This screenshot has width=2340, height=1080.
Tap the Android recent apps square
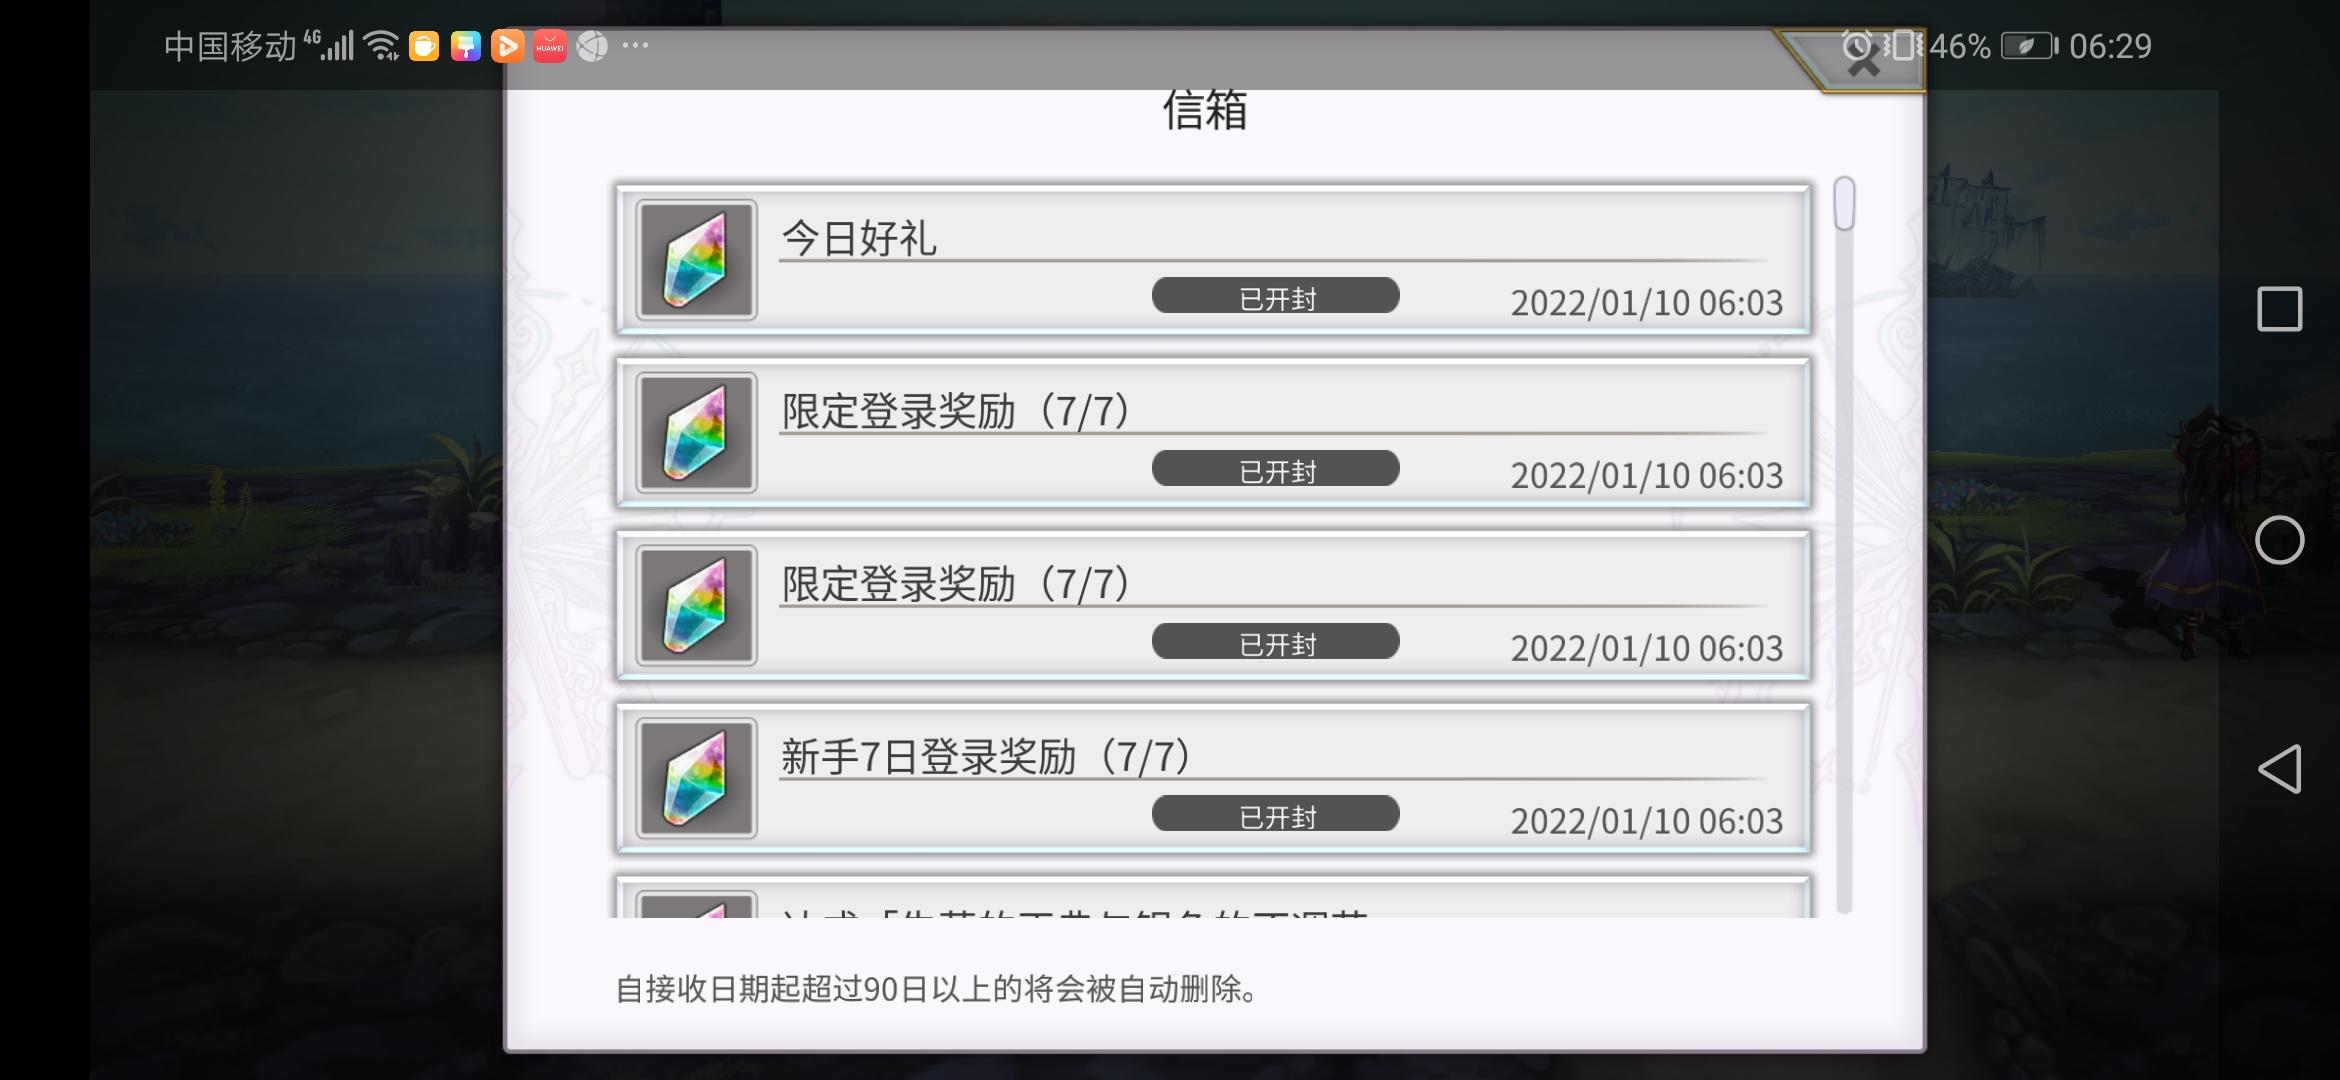point(2279,309)
